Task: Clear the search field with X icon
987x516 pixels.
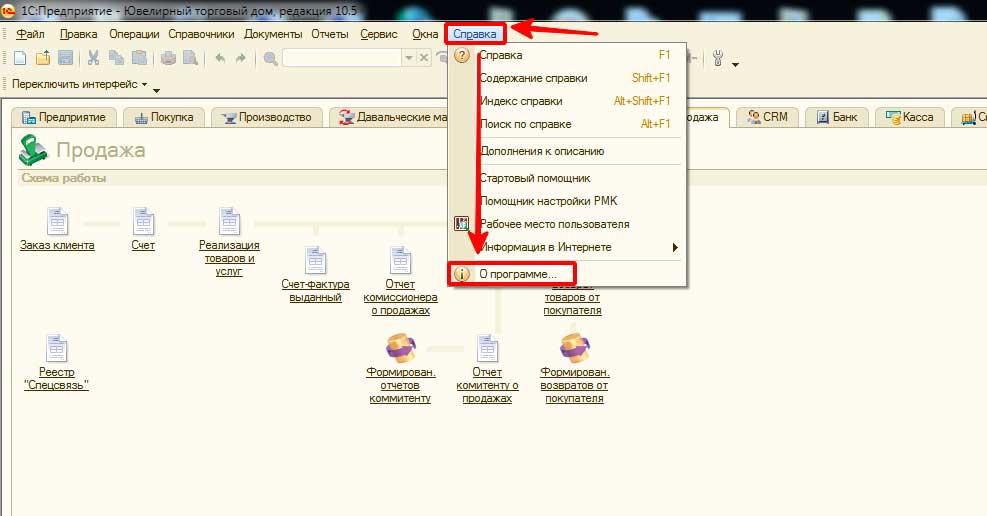Action: coord(424,58)
